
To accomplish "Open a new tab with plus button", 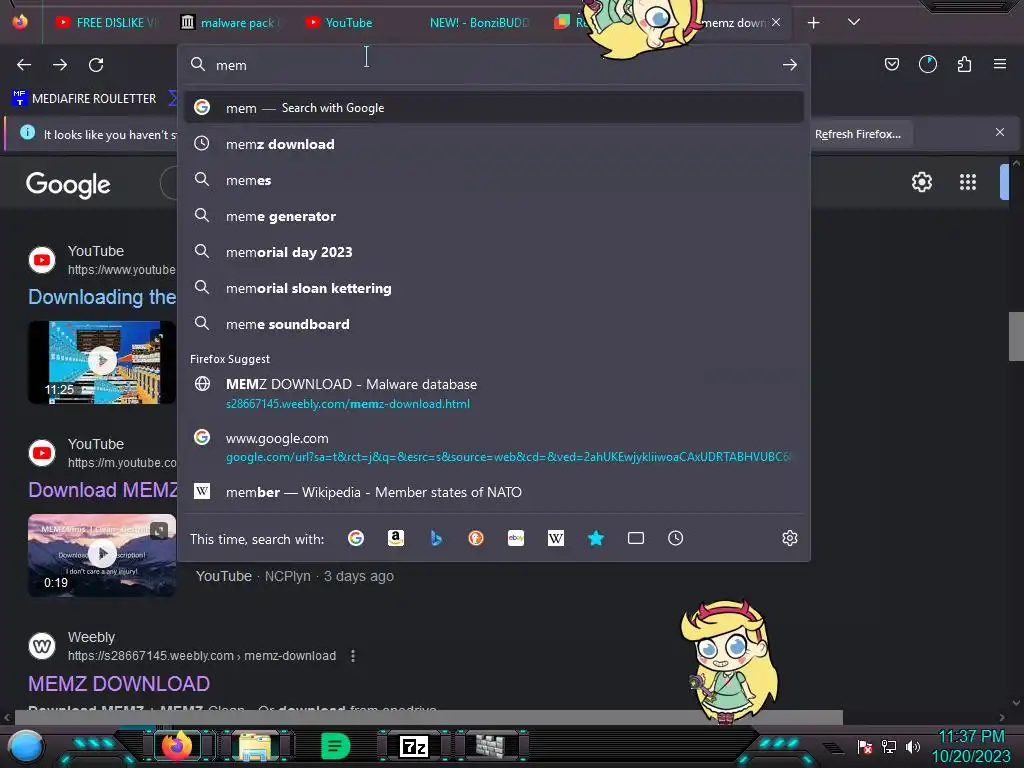I will (x=813, y=23).
